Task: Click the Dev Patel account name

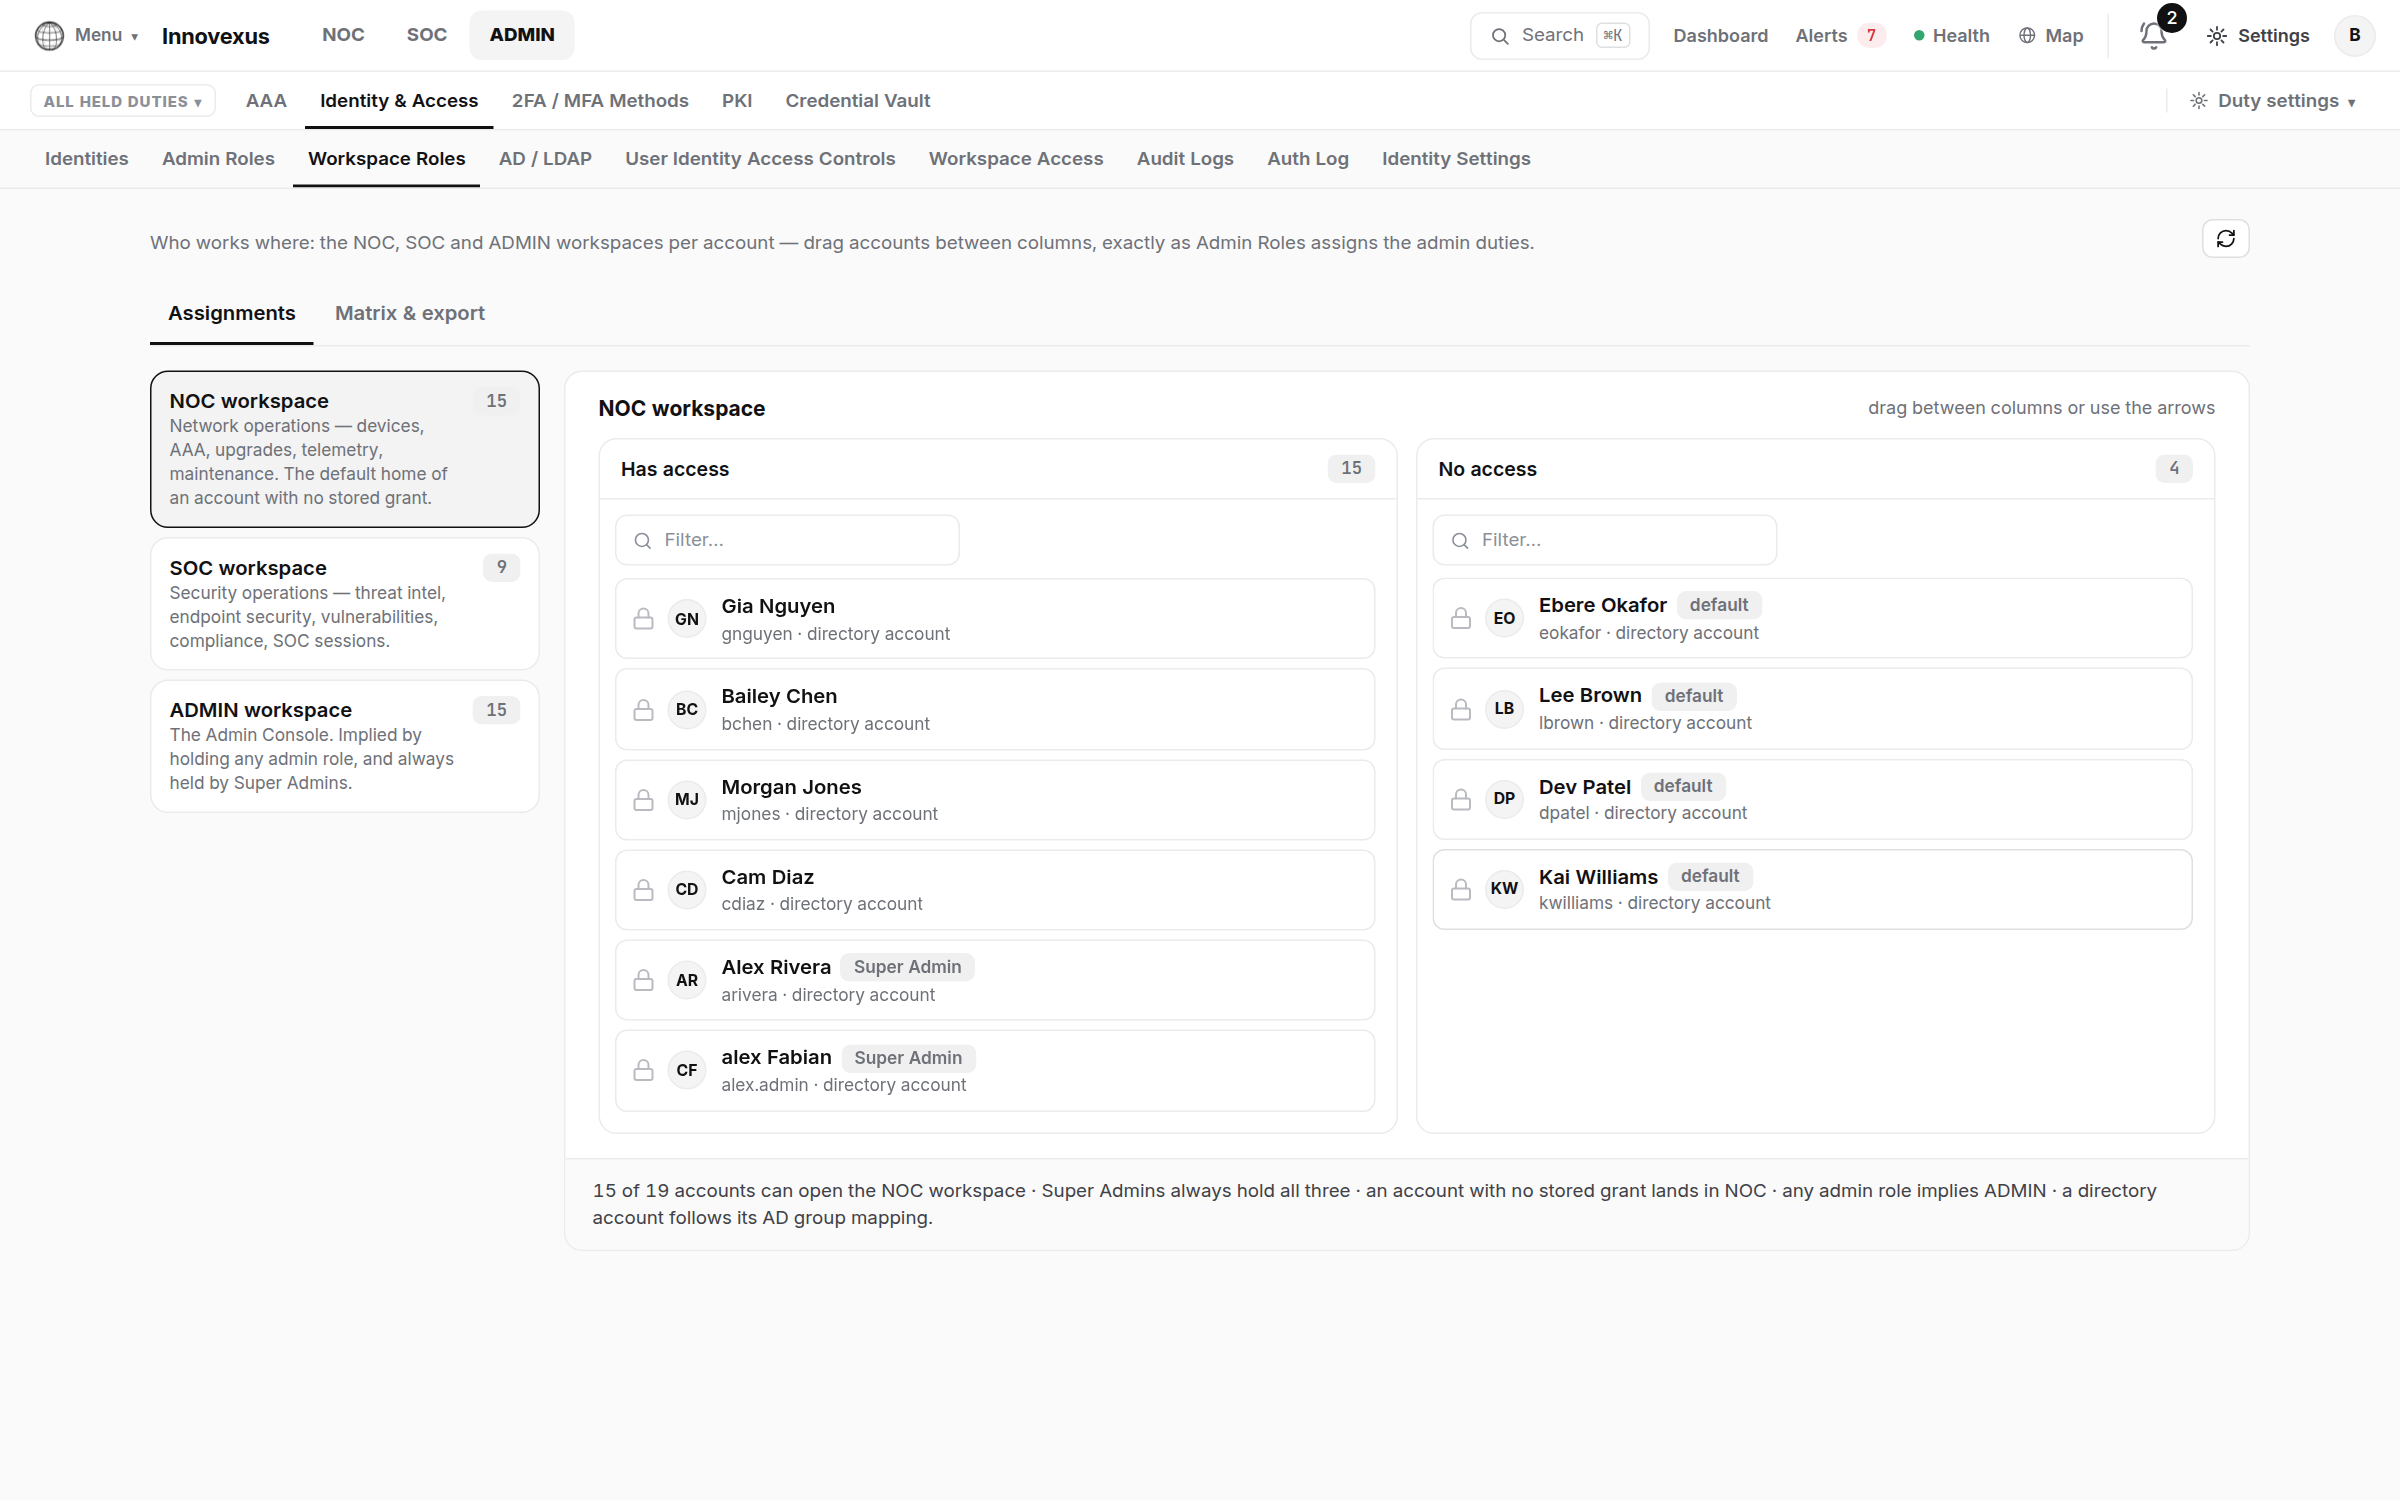Action: click(x=1584, y=786)
